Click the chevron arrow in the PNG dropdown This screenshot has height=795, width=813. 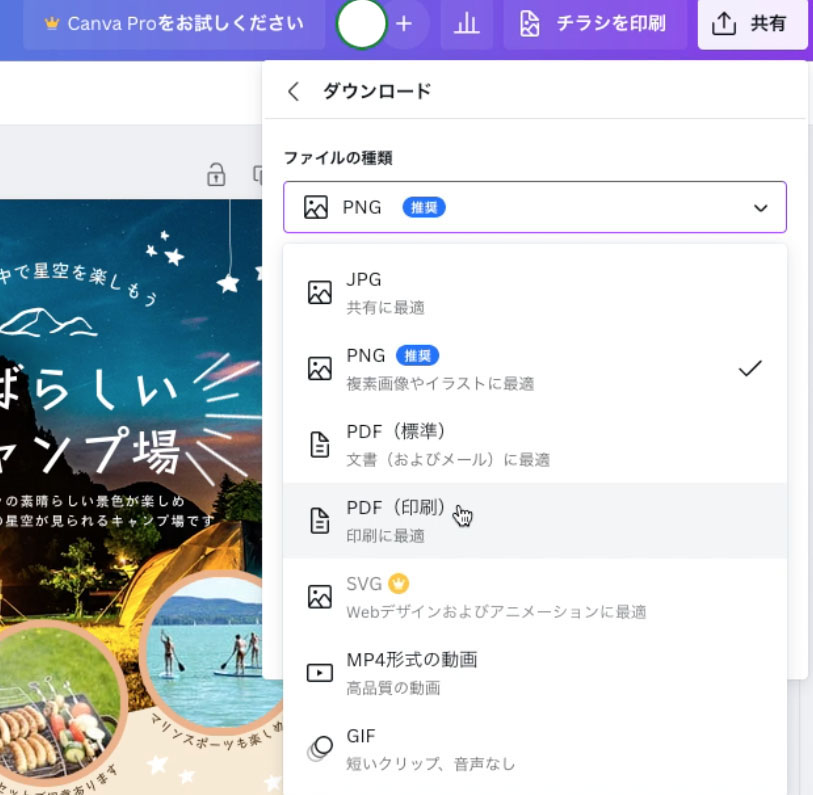pyautogui.click(x=761, y=208)
